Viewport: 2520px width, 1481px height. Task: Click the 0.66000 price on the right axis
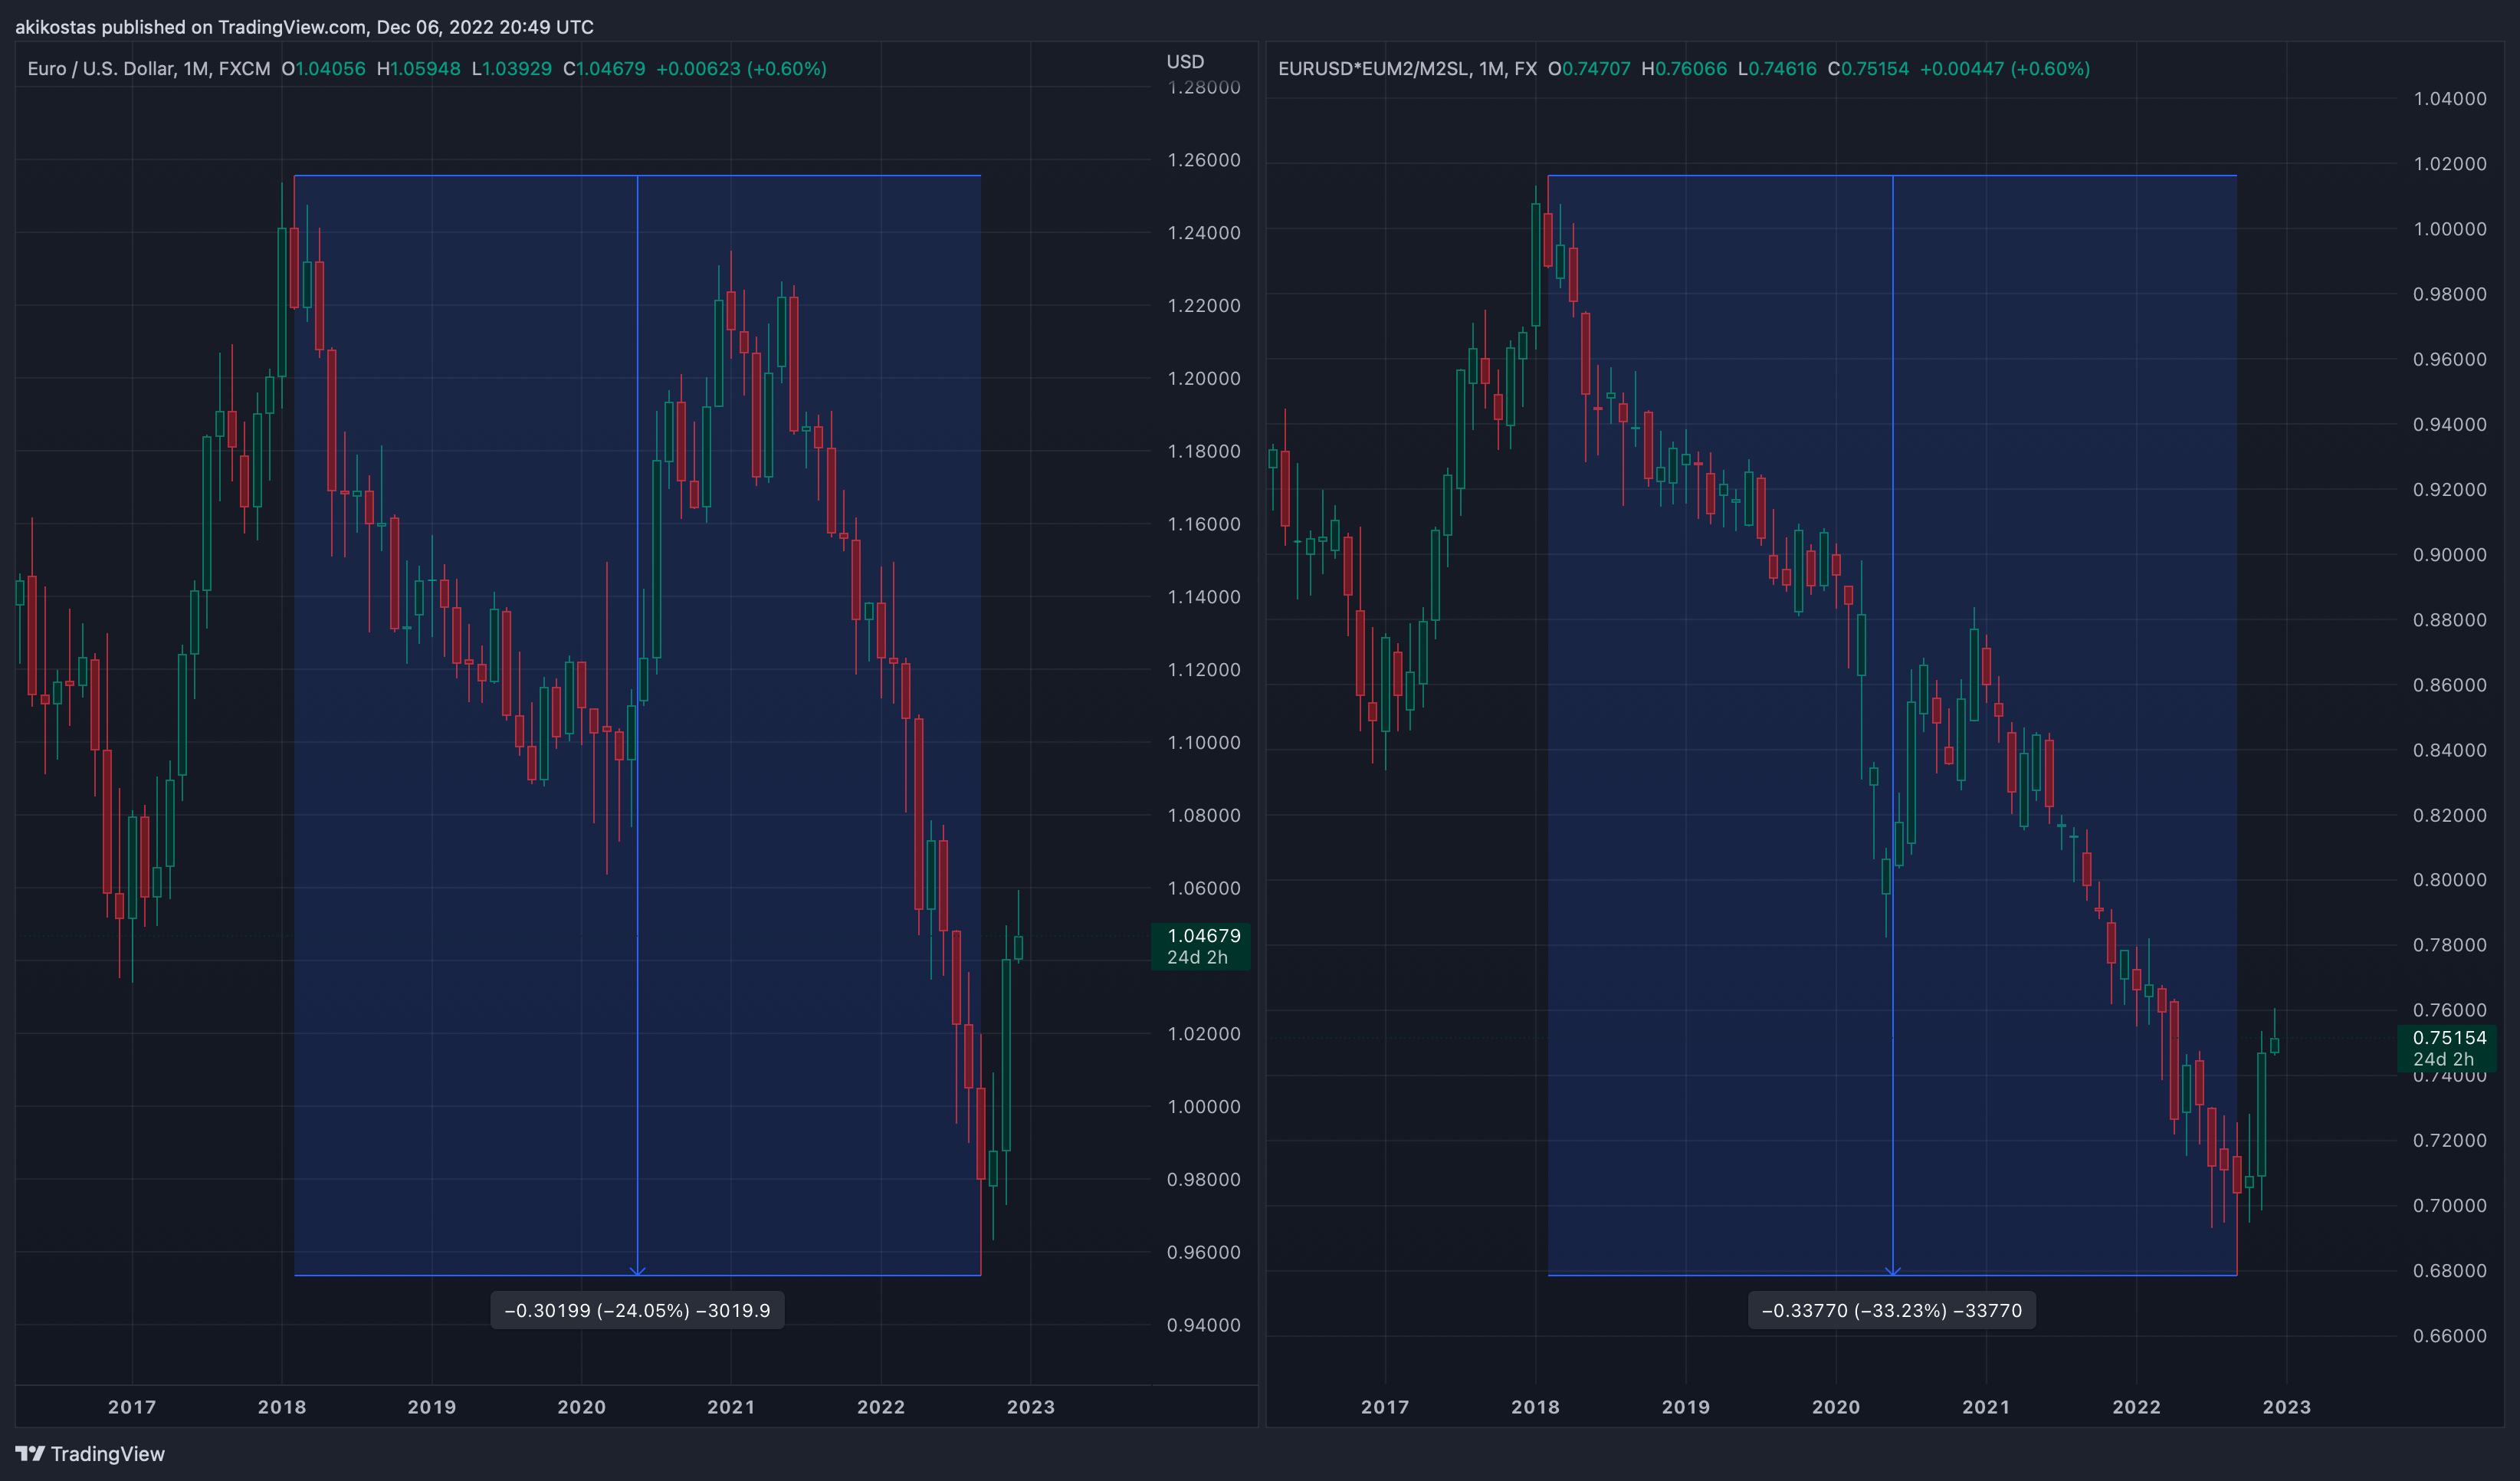pos(2450,1336)
